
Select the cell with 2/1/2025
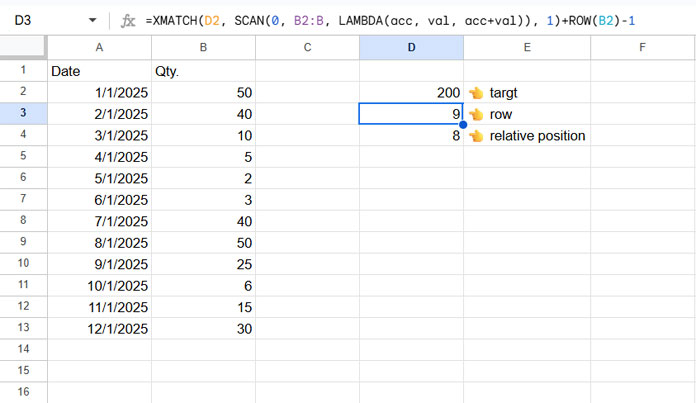99,114
